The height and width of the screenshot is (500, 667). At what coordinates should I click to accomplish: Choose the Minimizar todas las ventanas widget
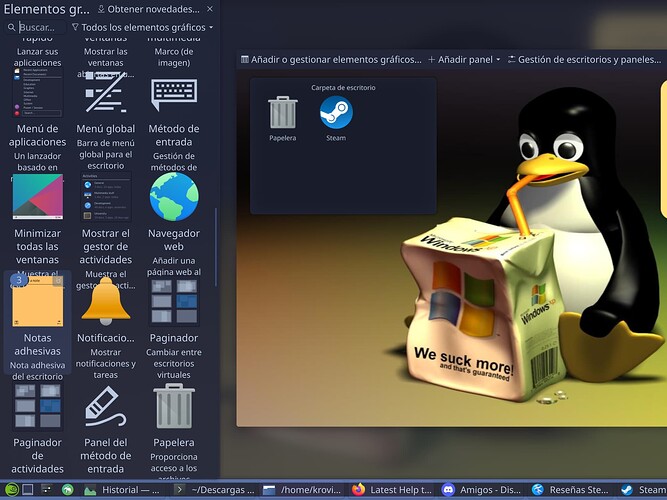point(37,197)
